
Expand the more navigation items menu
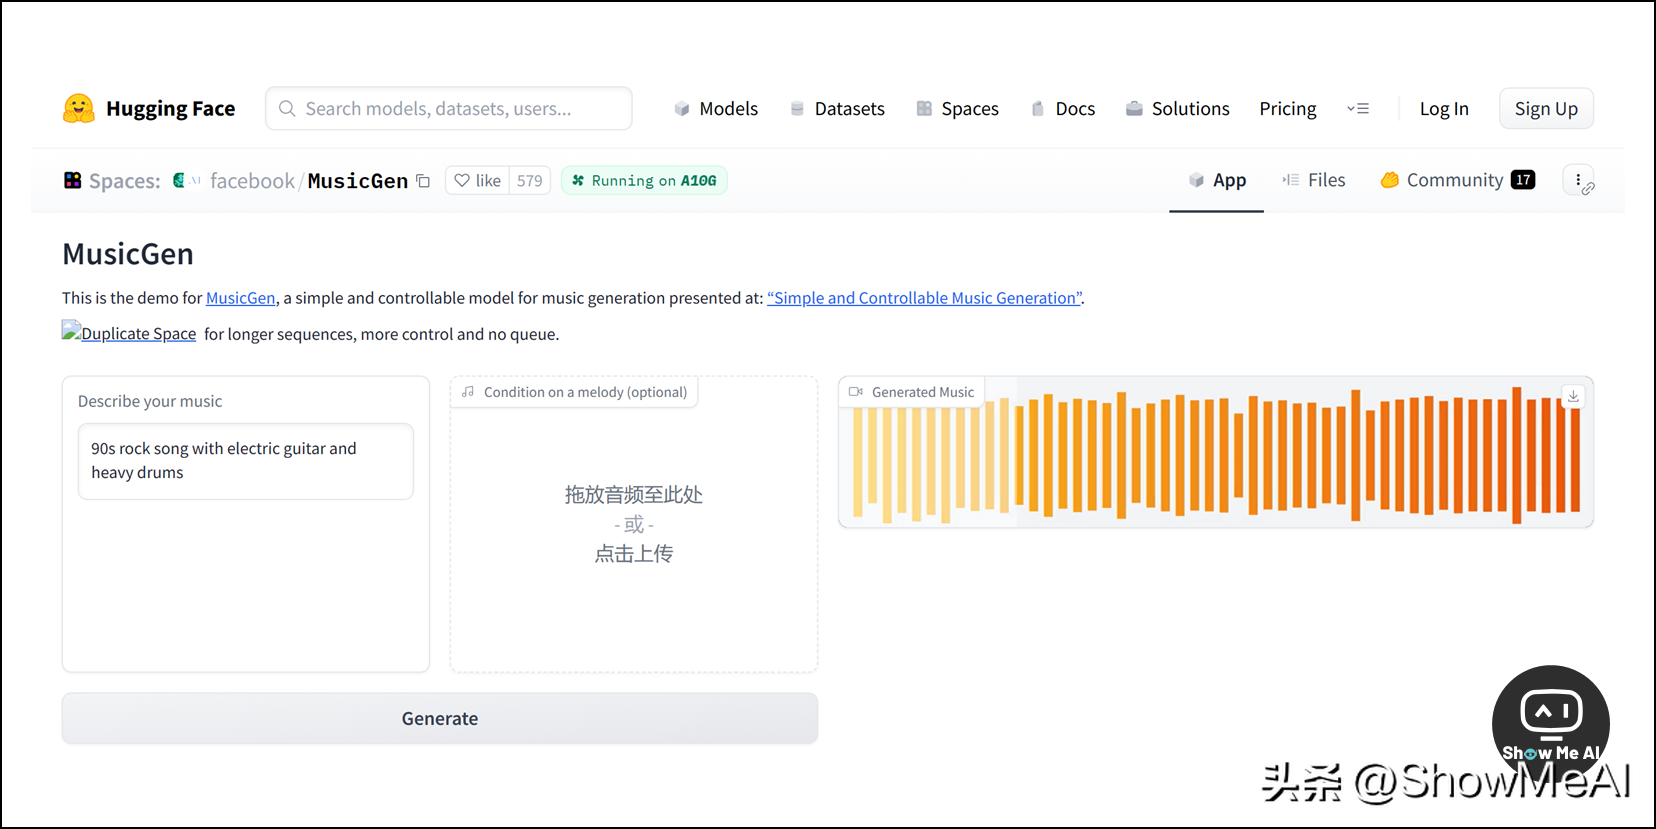(x=1357, y=109)
